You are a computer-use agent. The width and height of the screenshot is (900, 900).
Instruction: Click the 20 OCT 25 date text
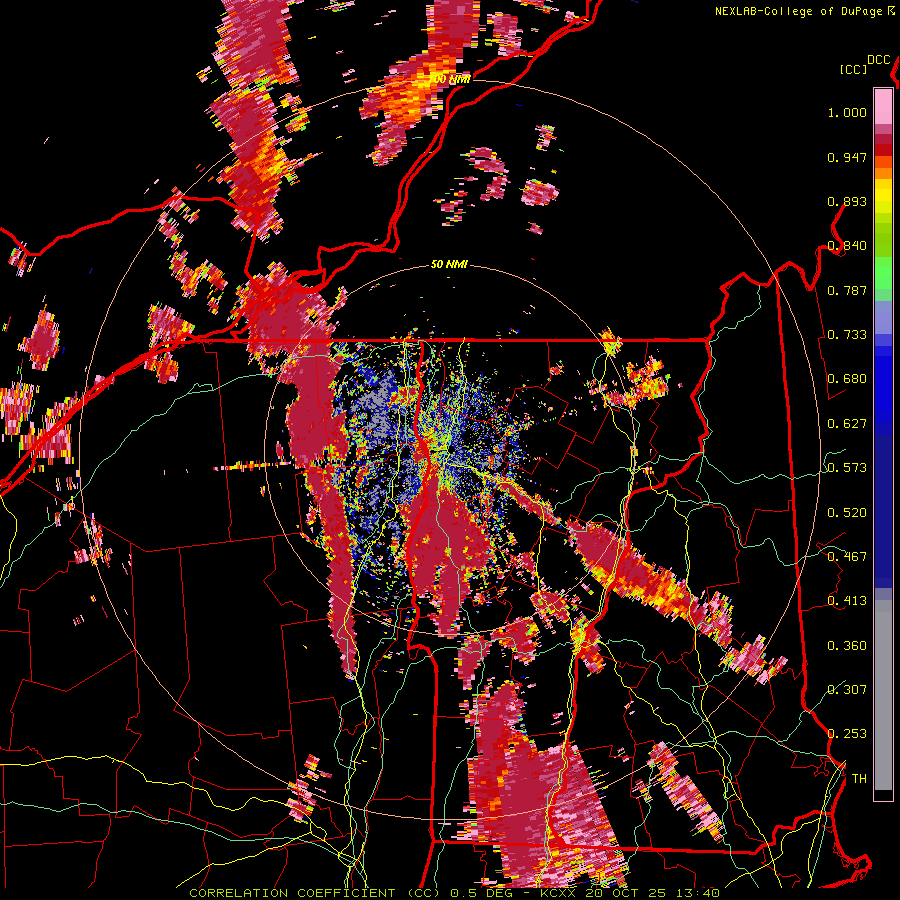point(627,893)
